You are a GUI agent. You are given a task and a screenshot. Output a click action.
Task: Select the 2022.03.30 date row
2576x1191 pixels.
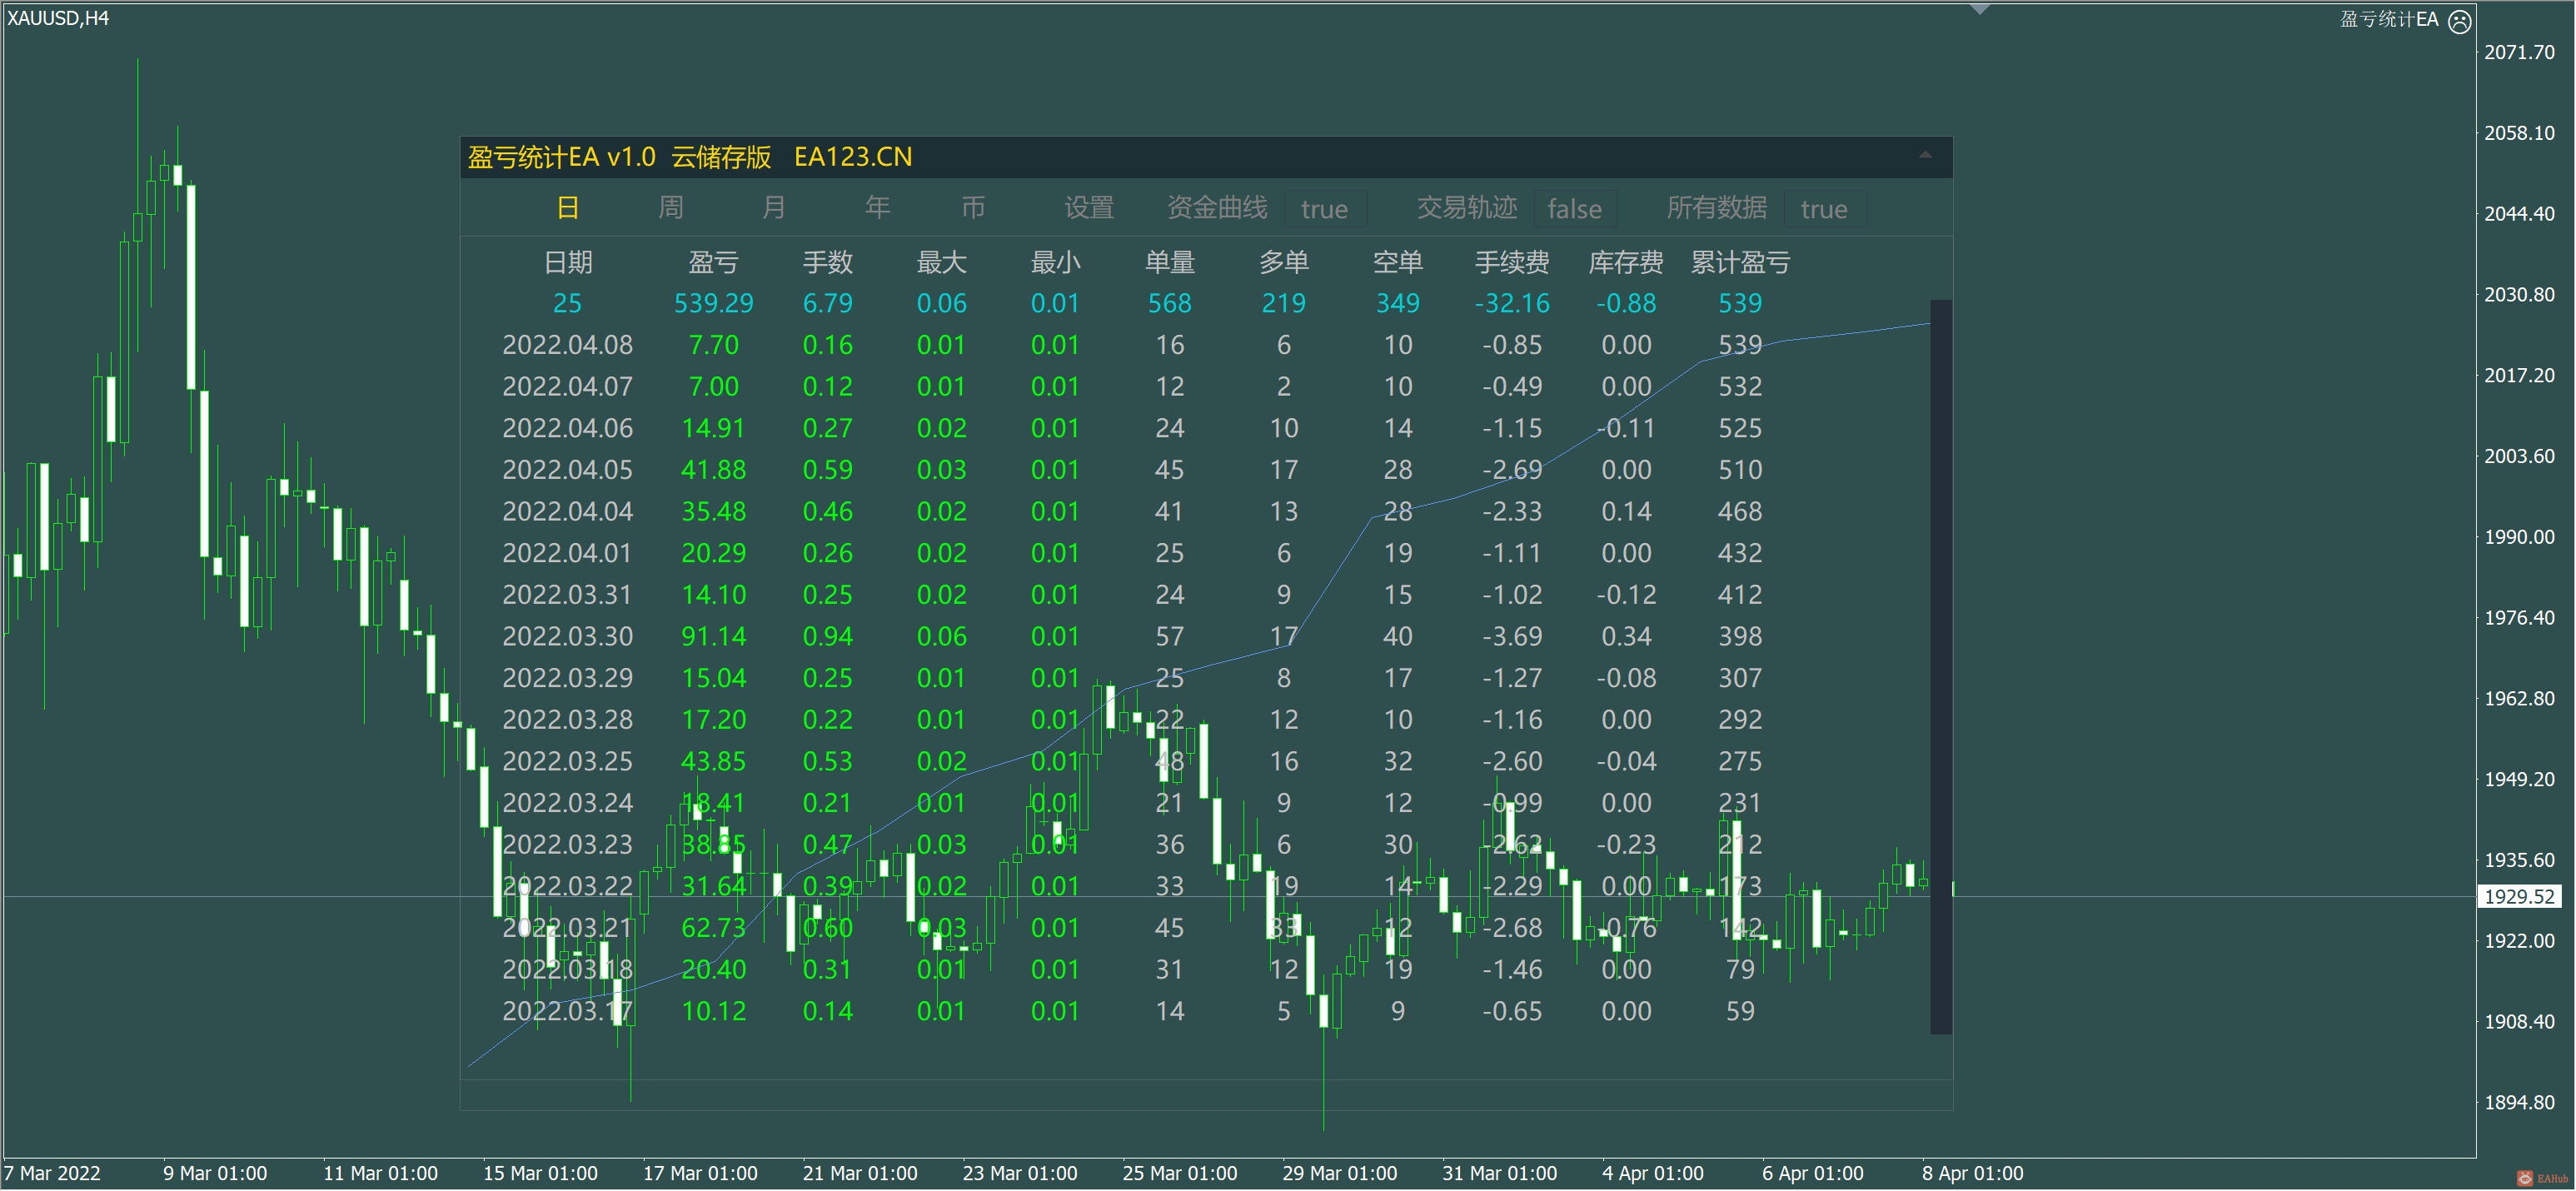567,637
